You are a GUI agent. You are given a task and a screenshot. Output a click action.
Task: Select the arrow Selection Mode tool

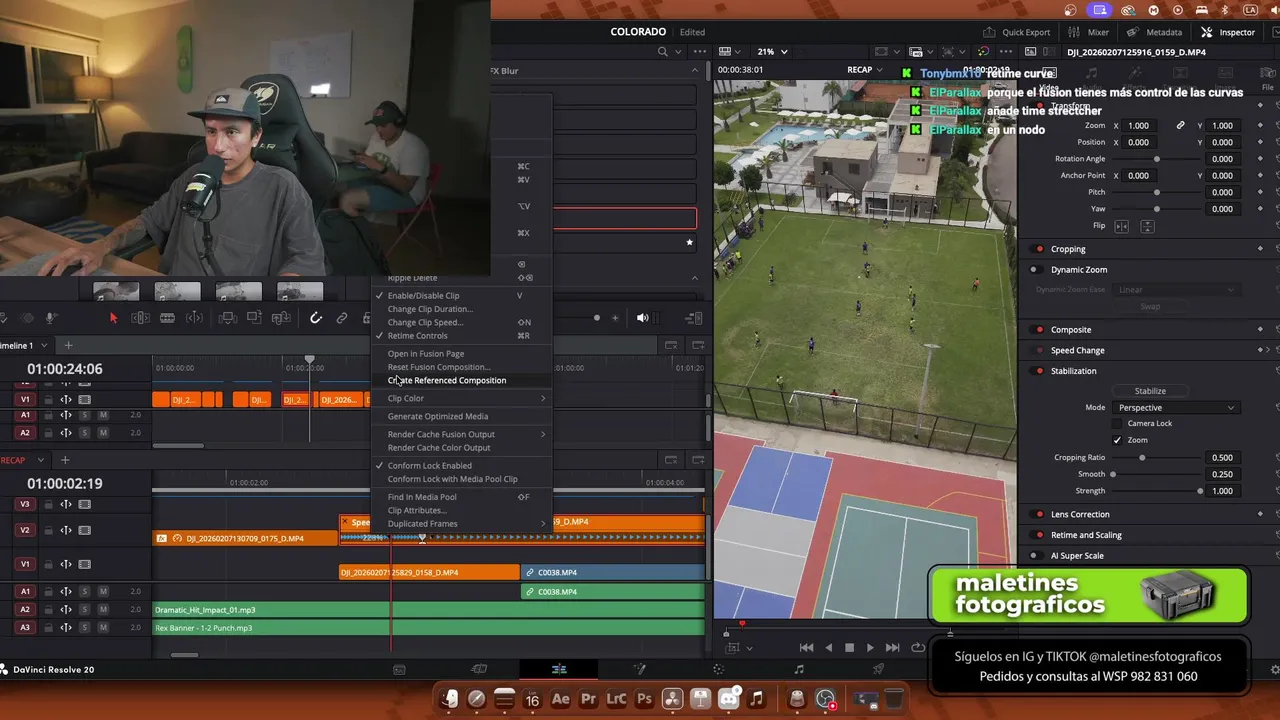[x=113, y=318]
